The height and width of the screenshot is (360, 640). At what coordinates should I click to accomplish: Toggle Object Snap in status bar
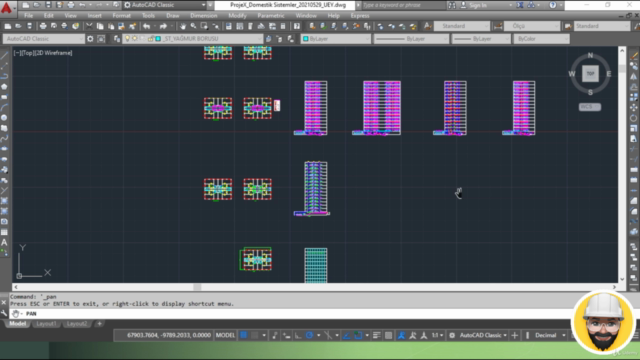[x=358, y=335]
